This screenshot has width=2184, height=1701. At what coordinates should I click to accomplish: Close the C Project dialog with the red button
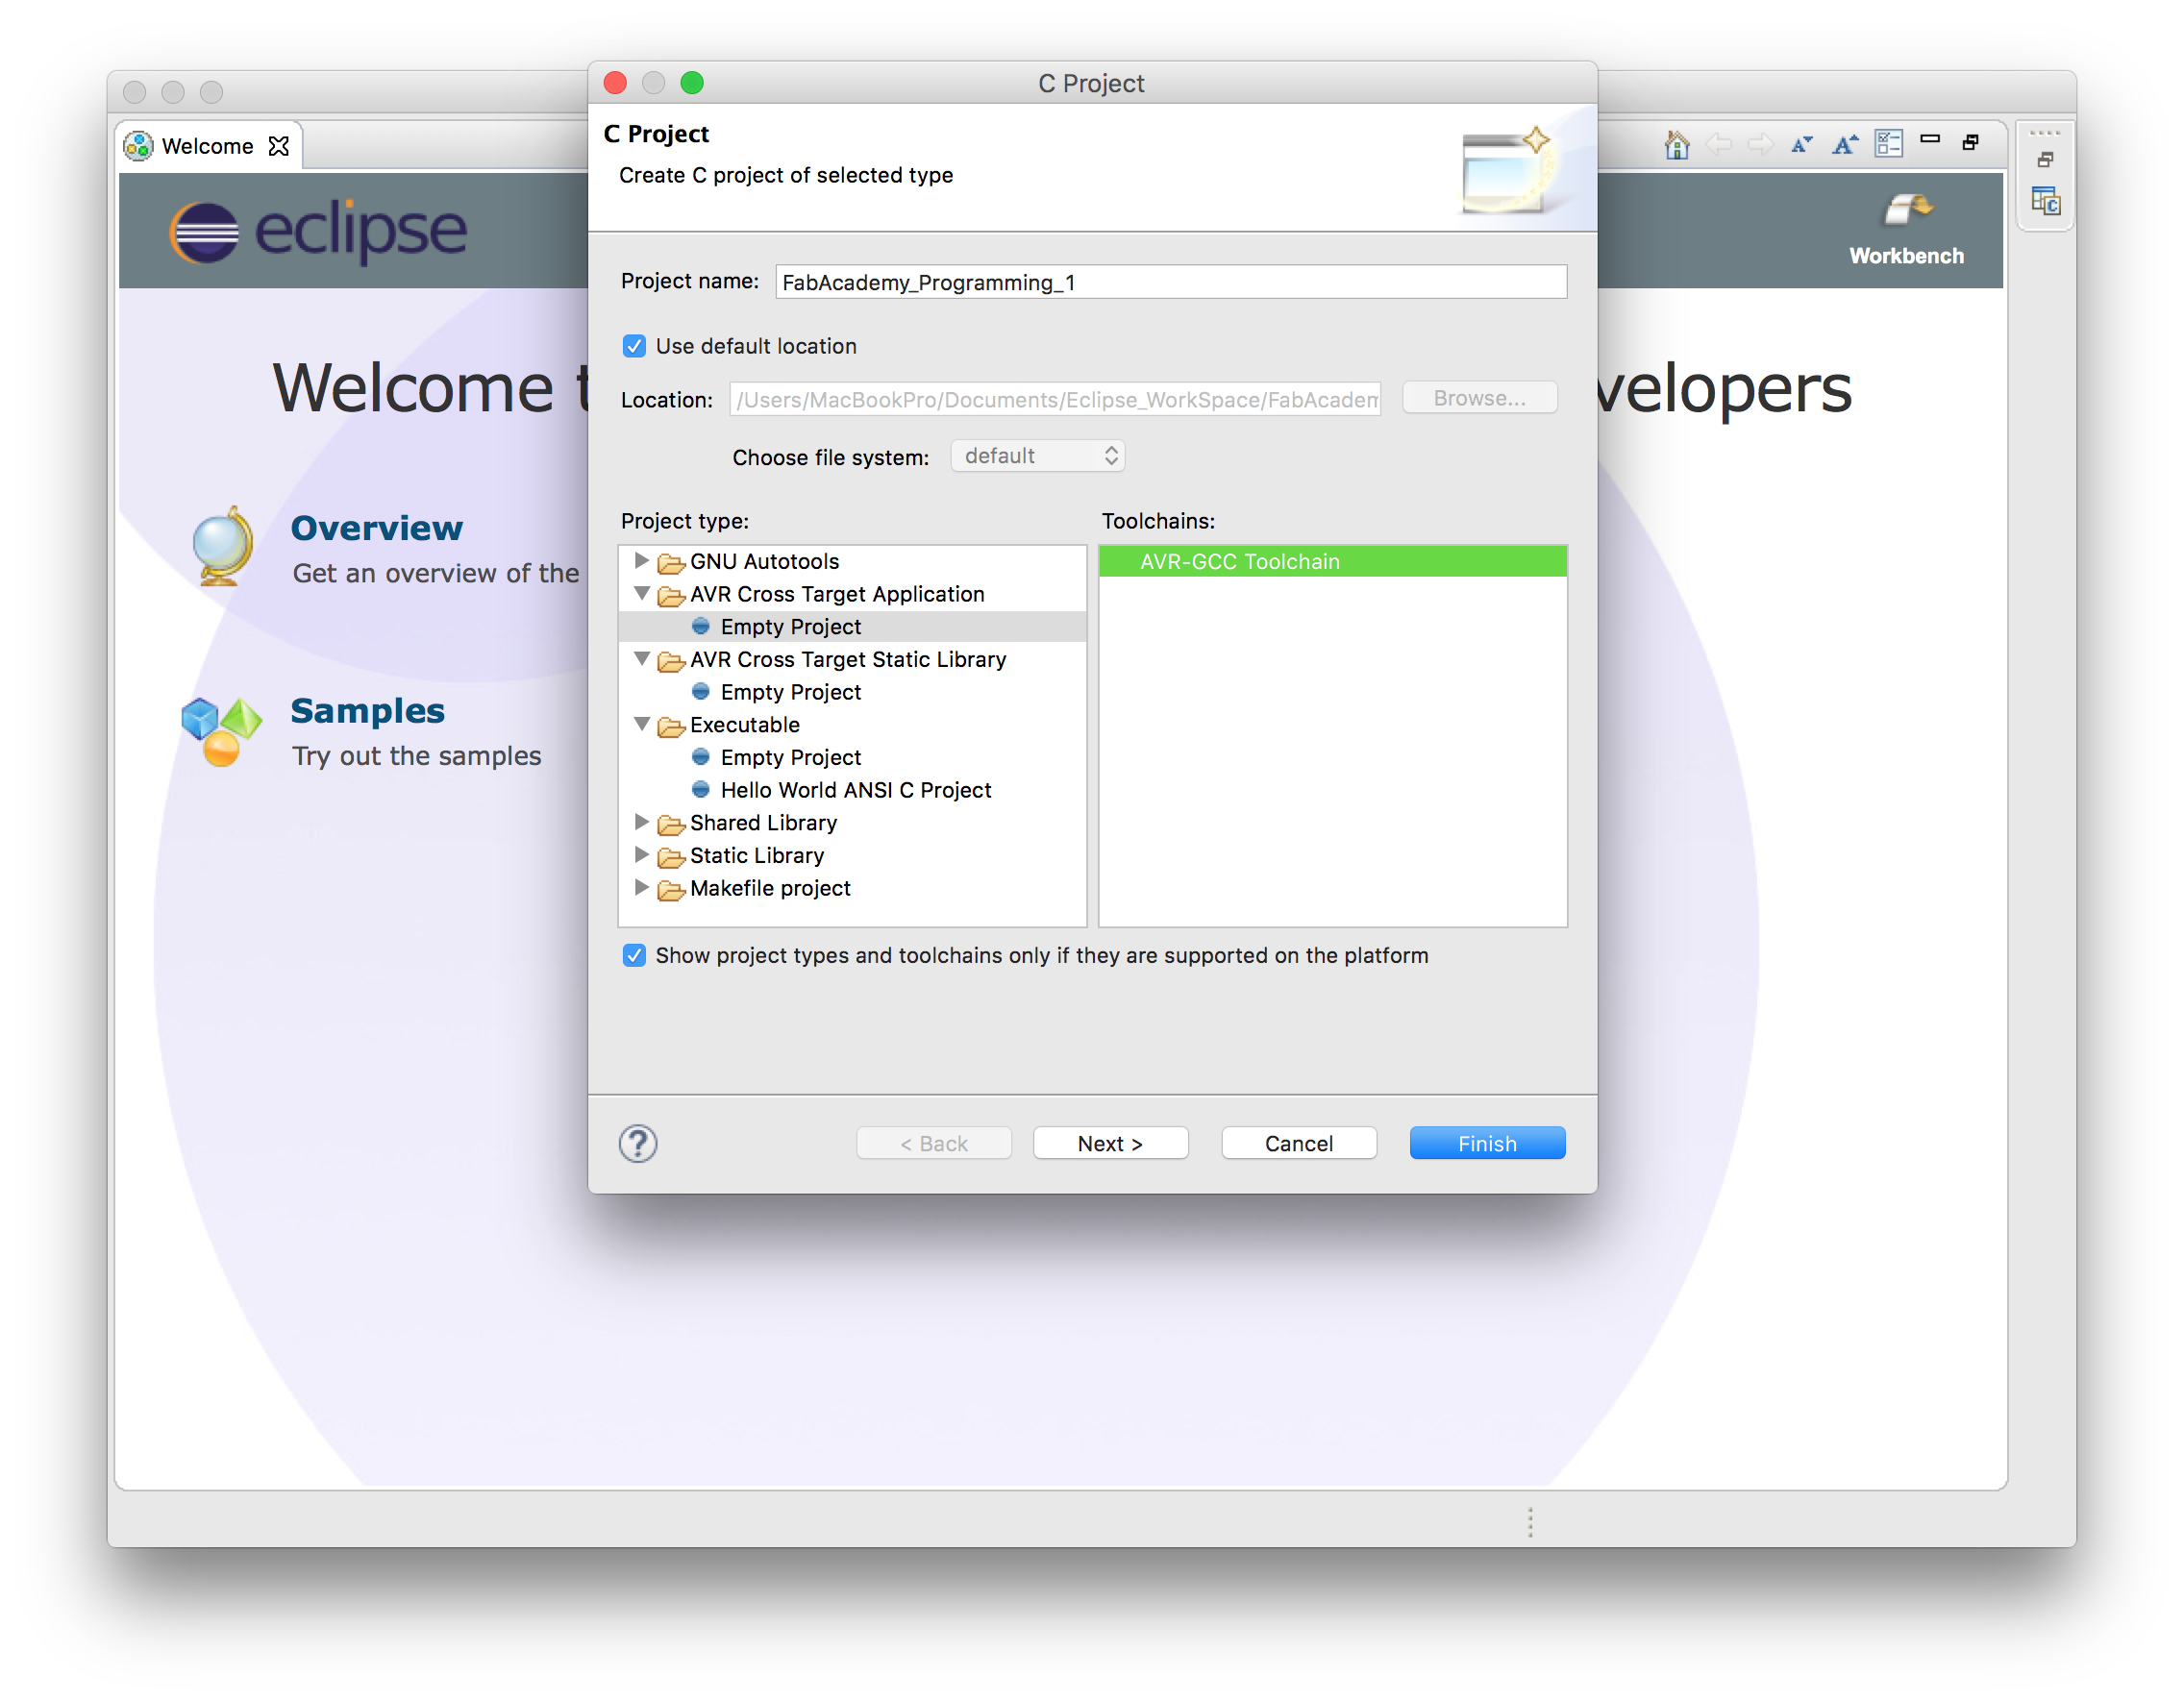pyautogui.click(x=615, y=83)
